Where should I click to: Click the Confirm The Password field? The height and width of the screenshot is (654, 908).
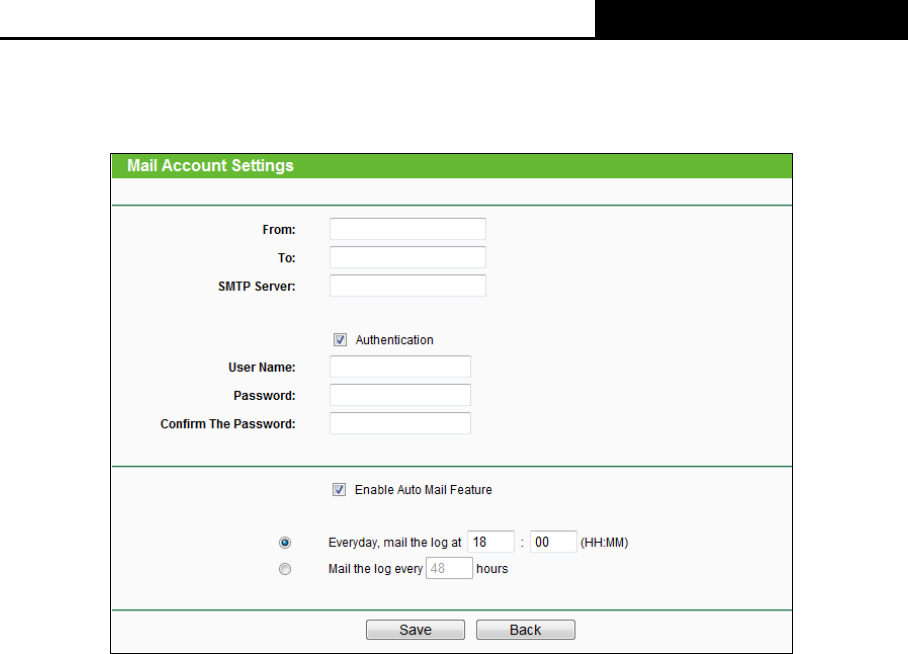(x=400, y=423)
